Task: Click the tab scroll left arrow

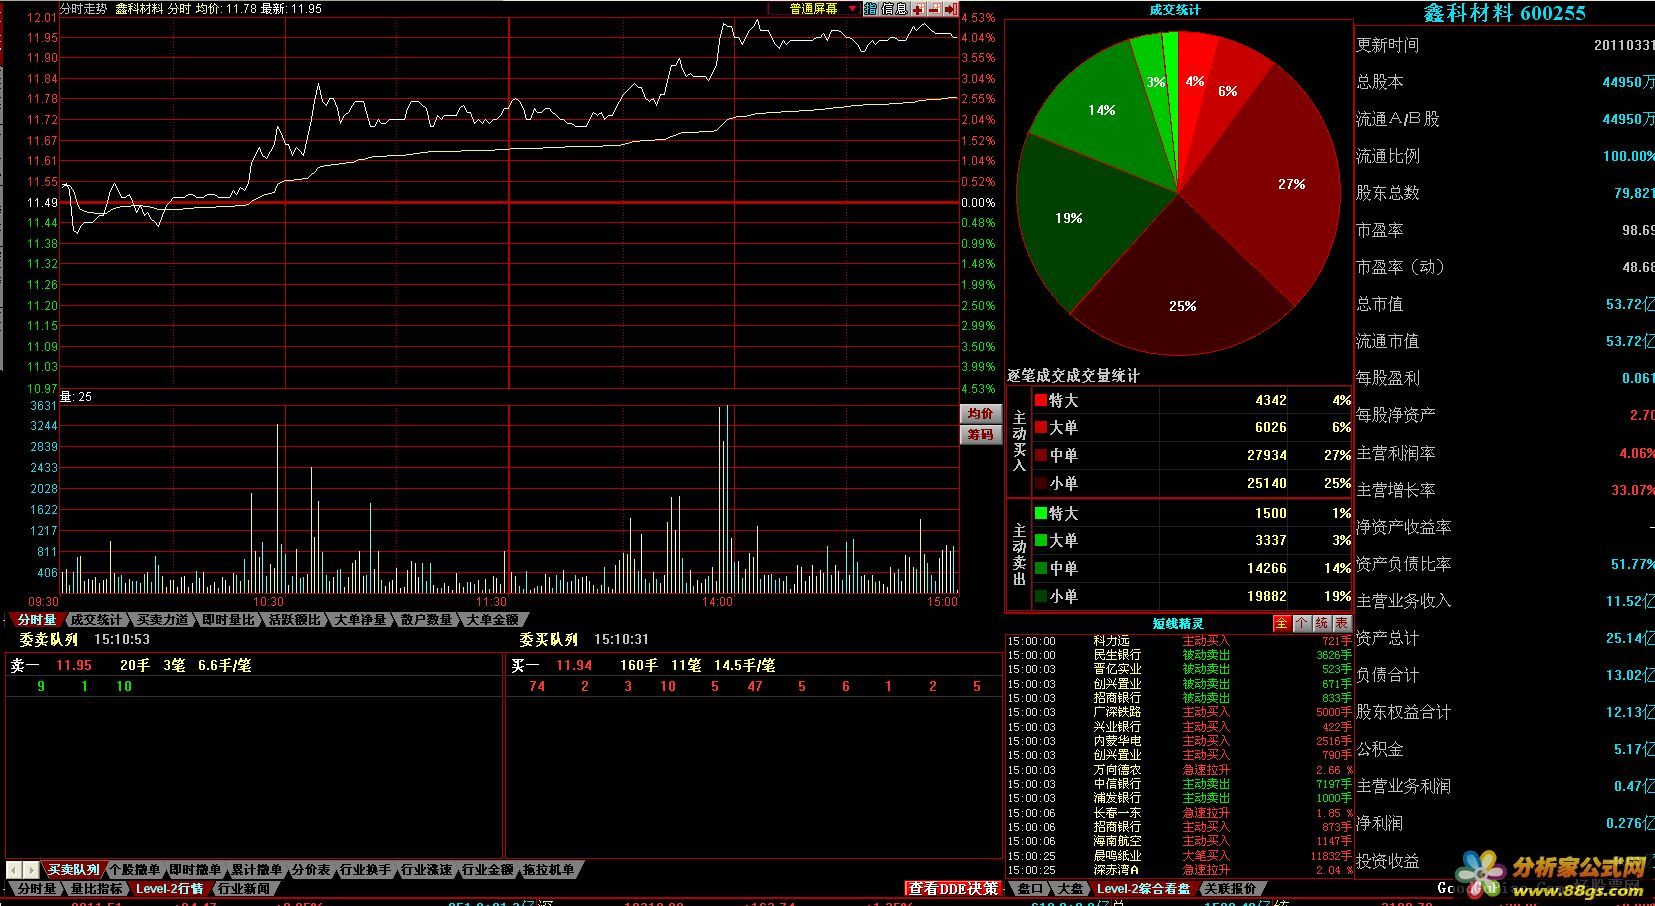Action: pyautogui.click(x=14, y=870)
